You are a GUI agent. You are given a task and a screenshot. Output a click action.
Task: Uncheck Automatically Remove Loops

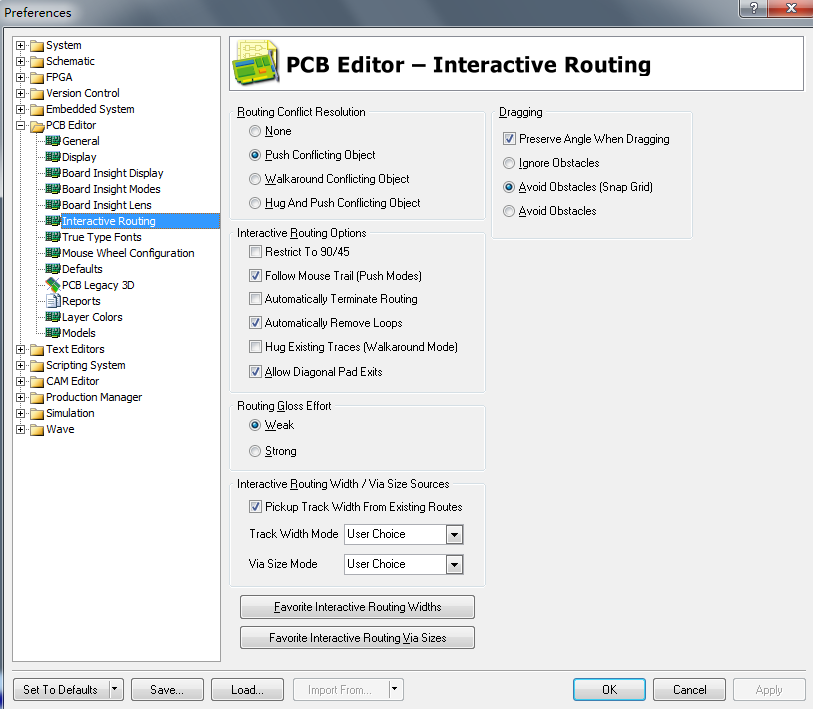point(256,323)
